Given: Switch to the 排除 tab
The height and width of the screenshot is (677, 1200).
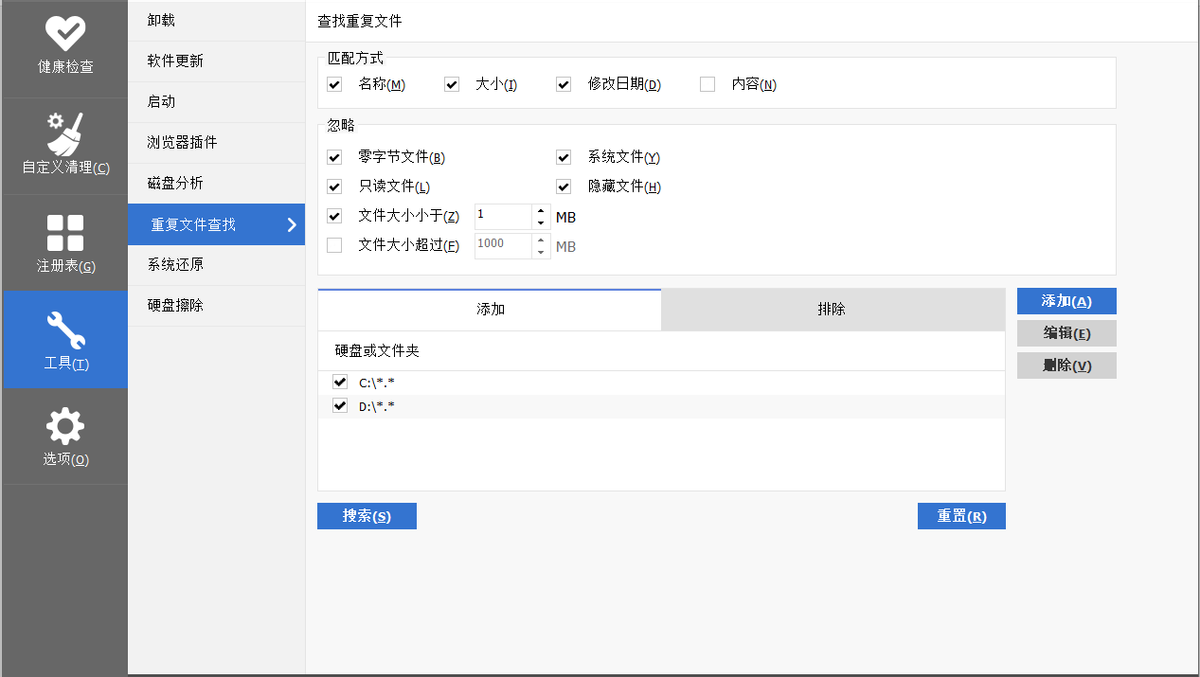Looking at the screenshot, I should tap(832, 309).
